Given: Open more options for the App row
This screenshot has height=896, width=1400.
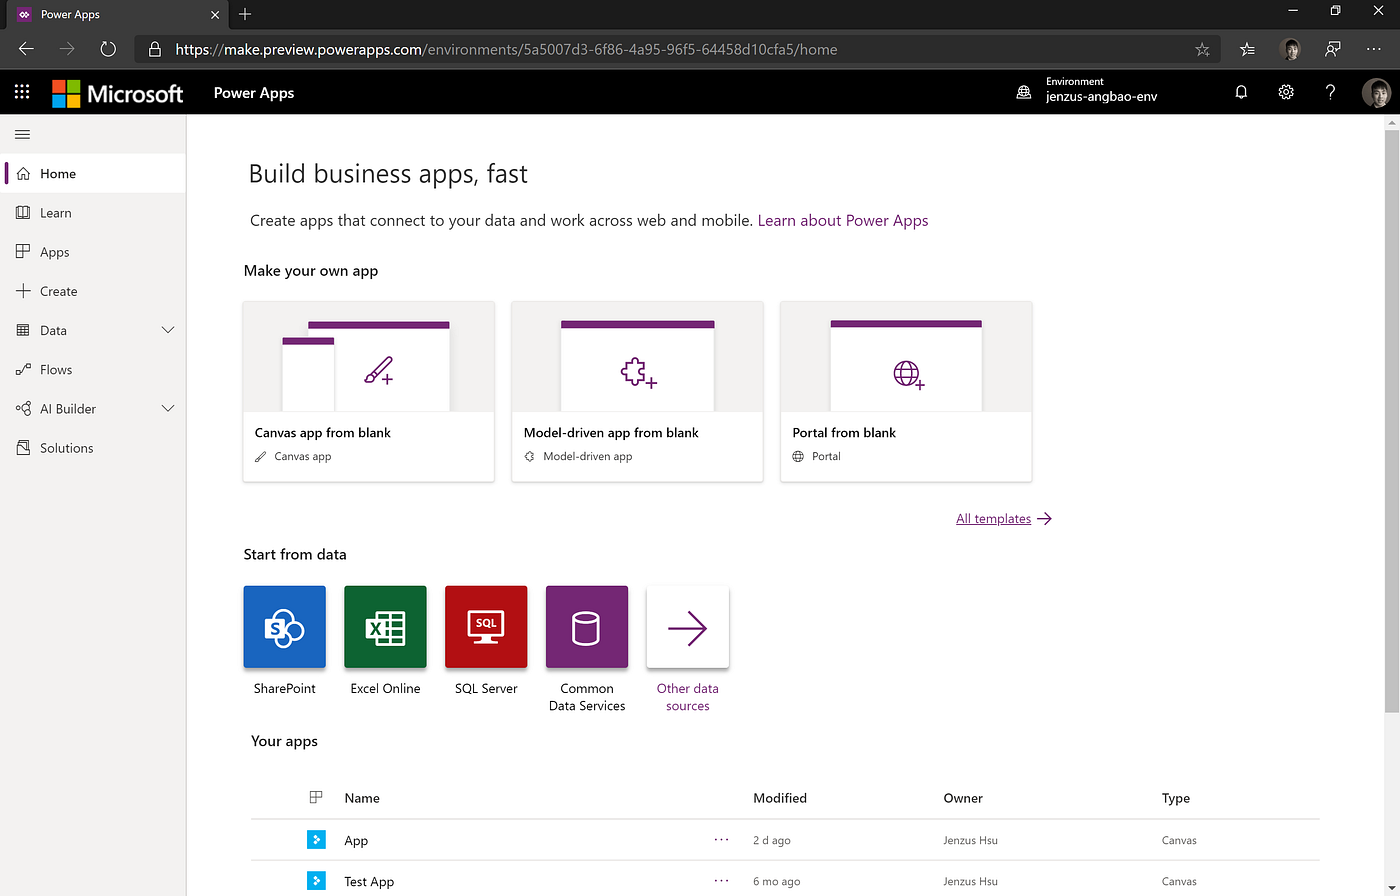Looking at the screenshot, I should pos(722,840).
